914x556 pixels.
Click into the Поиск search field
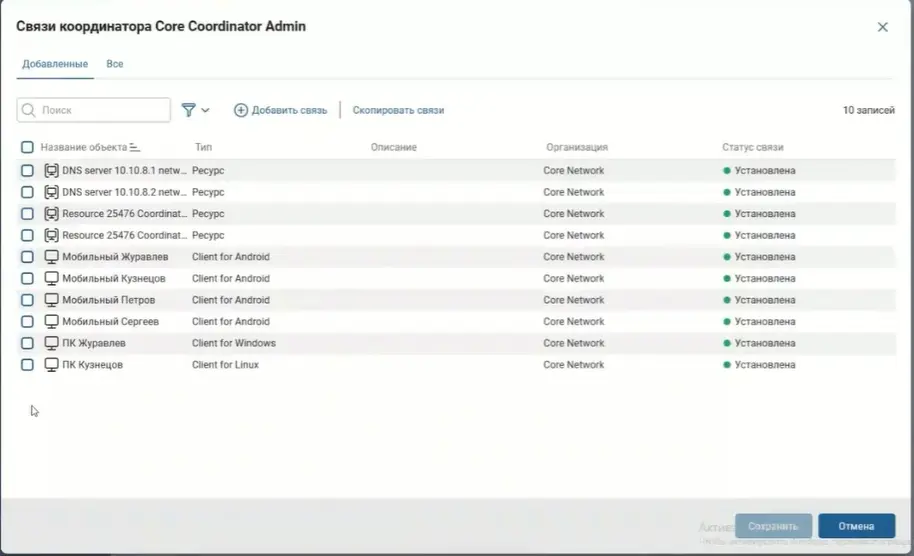point(100,110)
